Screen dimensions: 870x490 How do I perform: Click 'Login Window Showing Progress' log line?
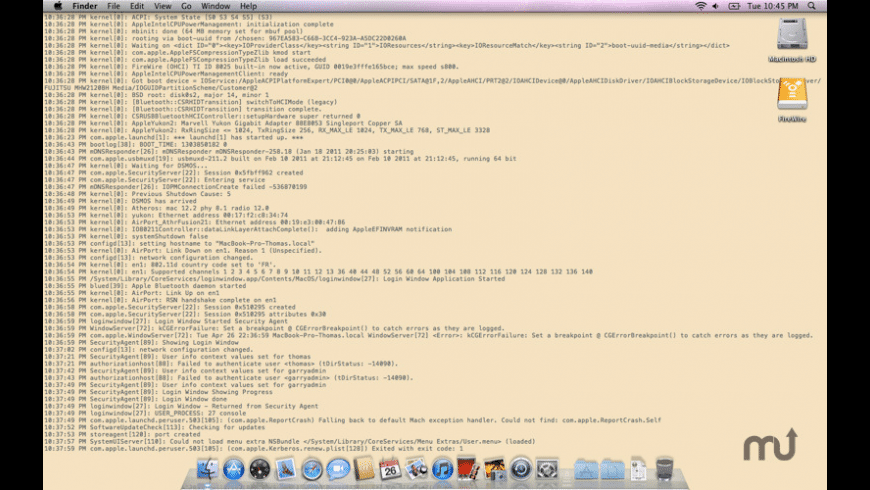158,392
